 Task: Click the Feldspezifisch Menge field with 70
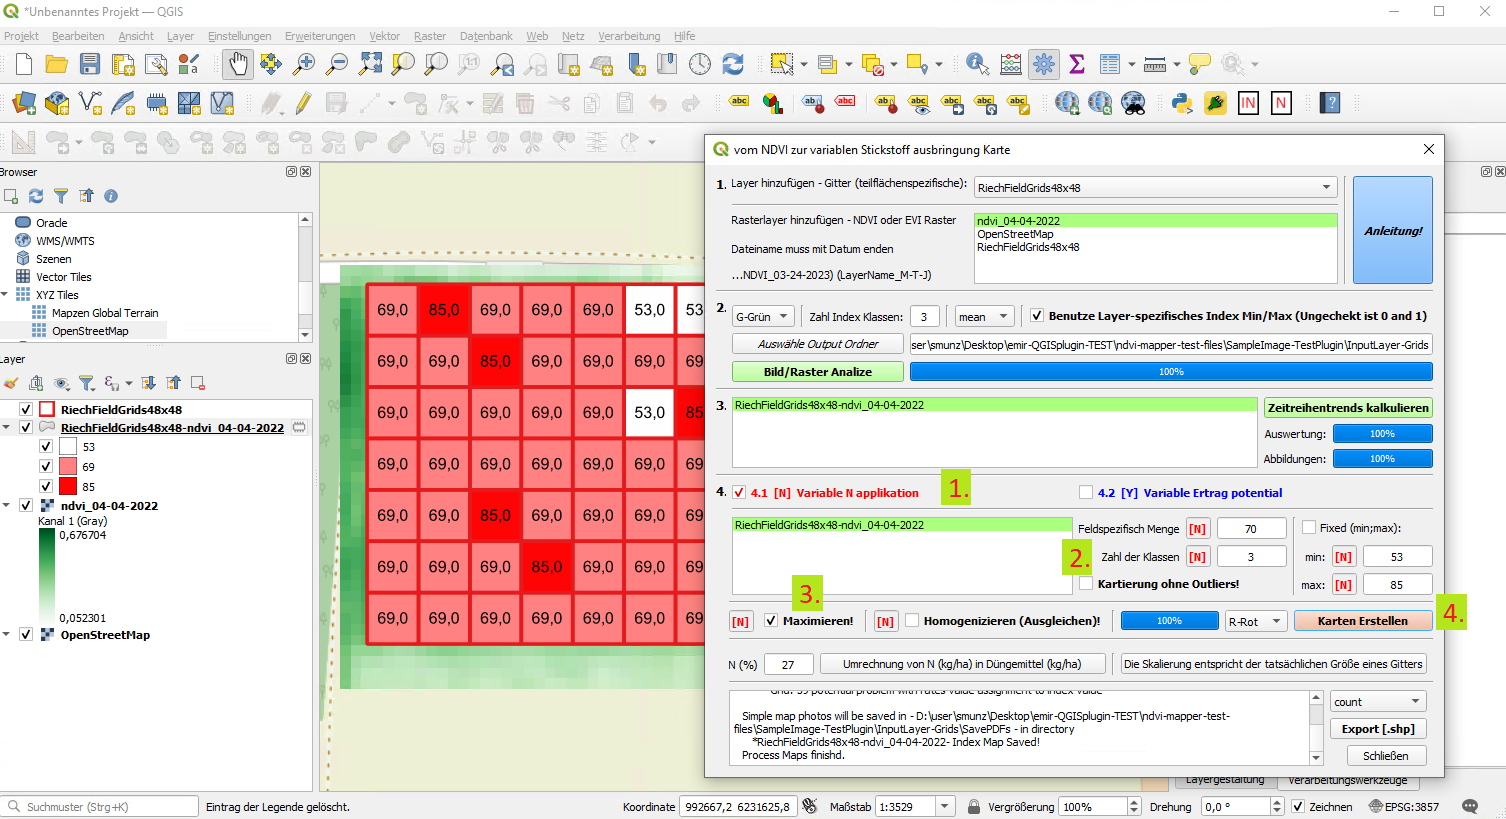click(x=1251, y=528)
